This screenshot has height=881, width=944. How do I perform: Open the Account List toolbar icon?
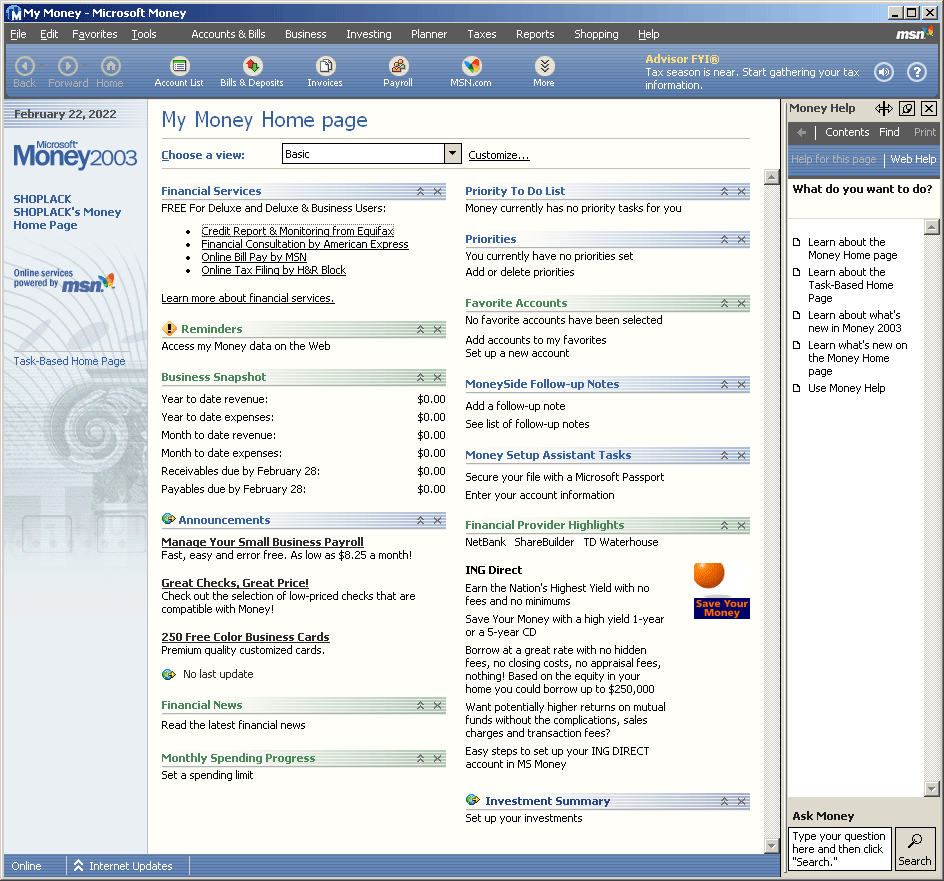[x=179, y=72]
